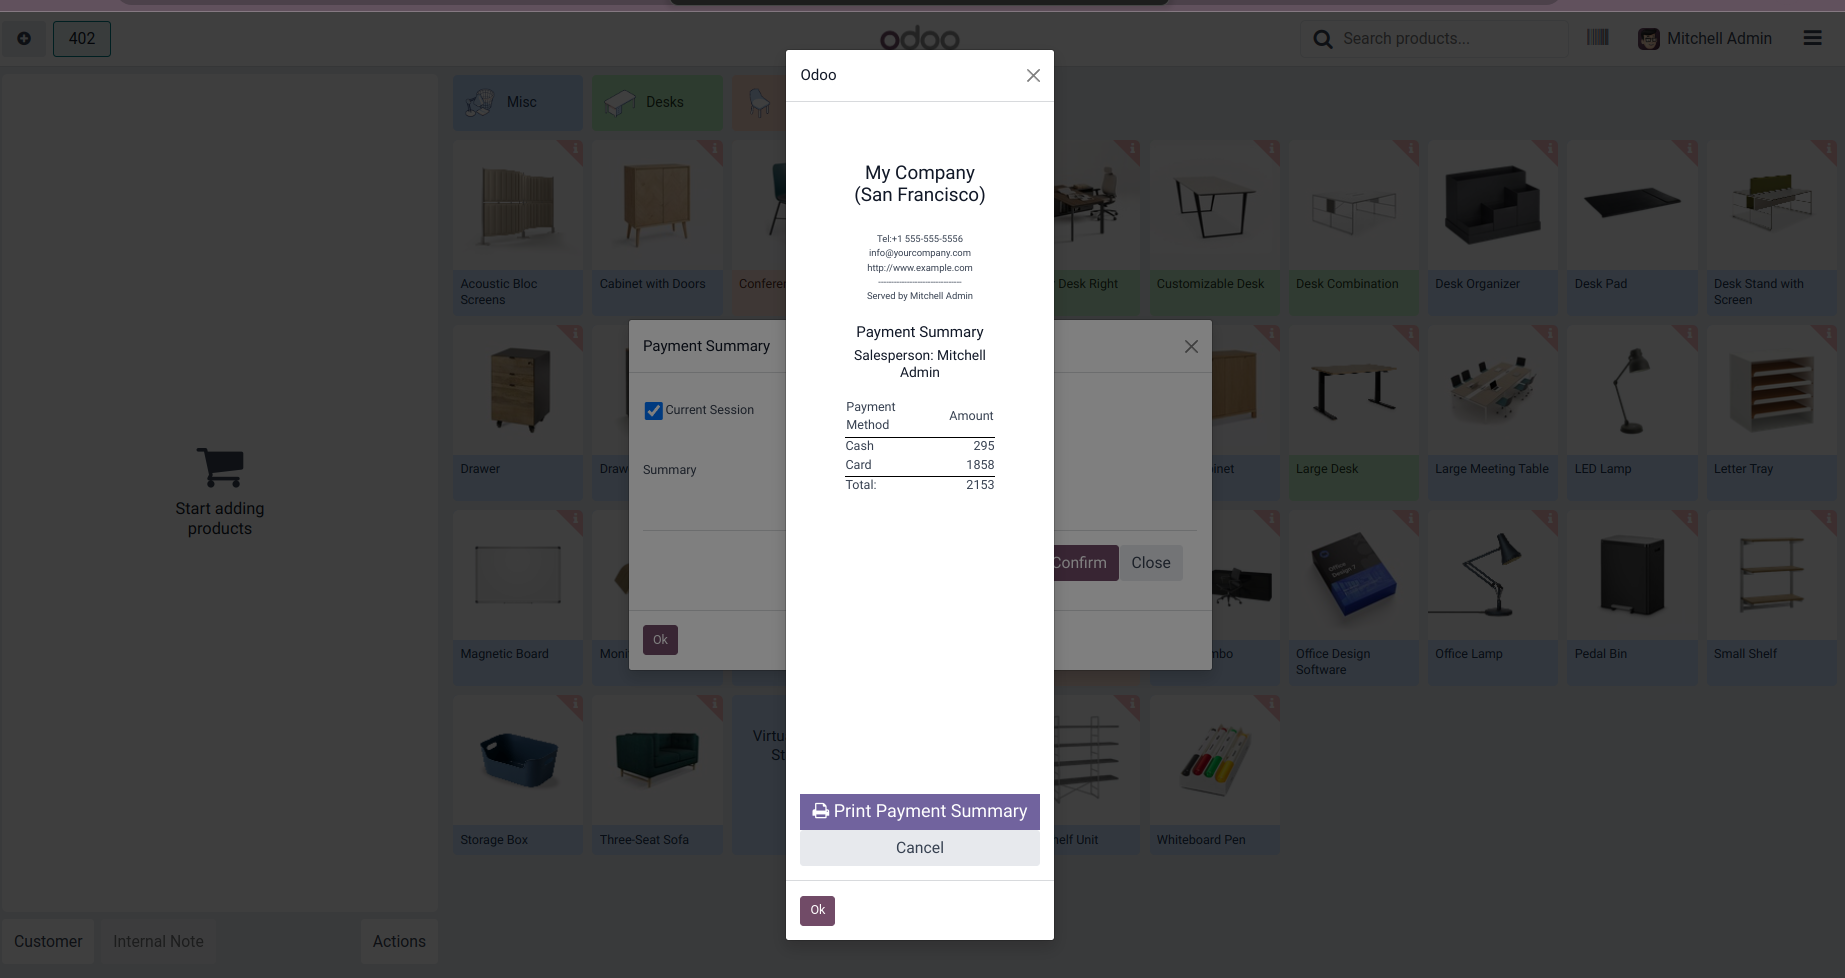Open the Actions menu

pyautogui.click(x=399, y=942)
